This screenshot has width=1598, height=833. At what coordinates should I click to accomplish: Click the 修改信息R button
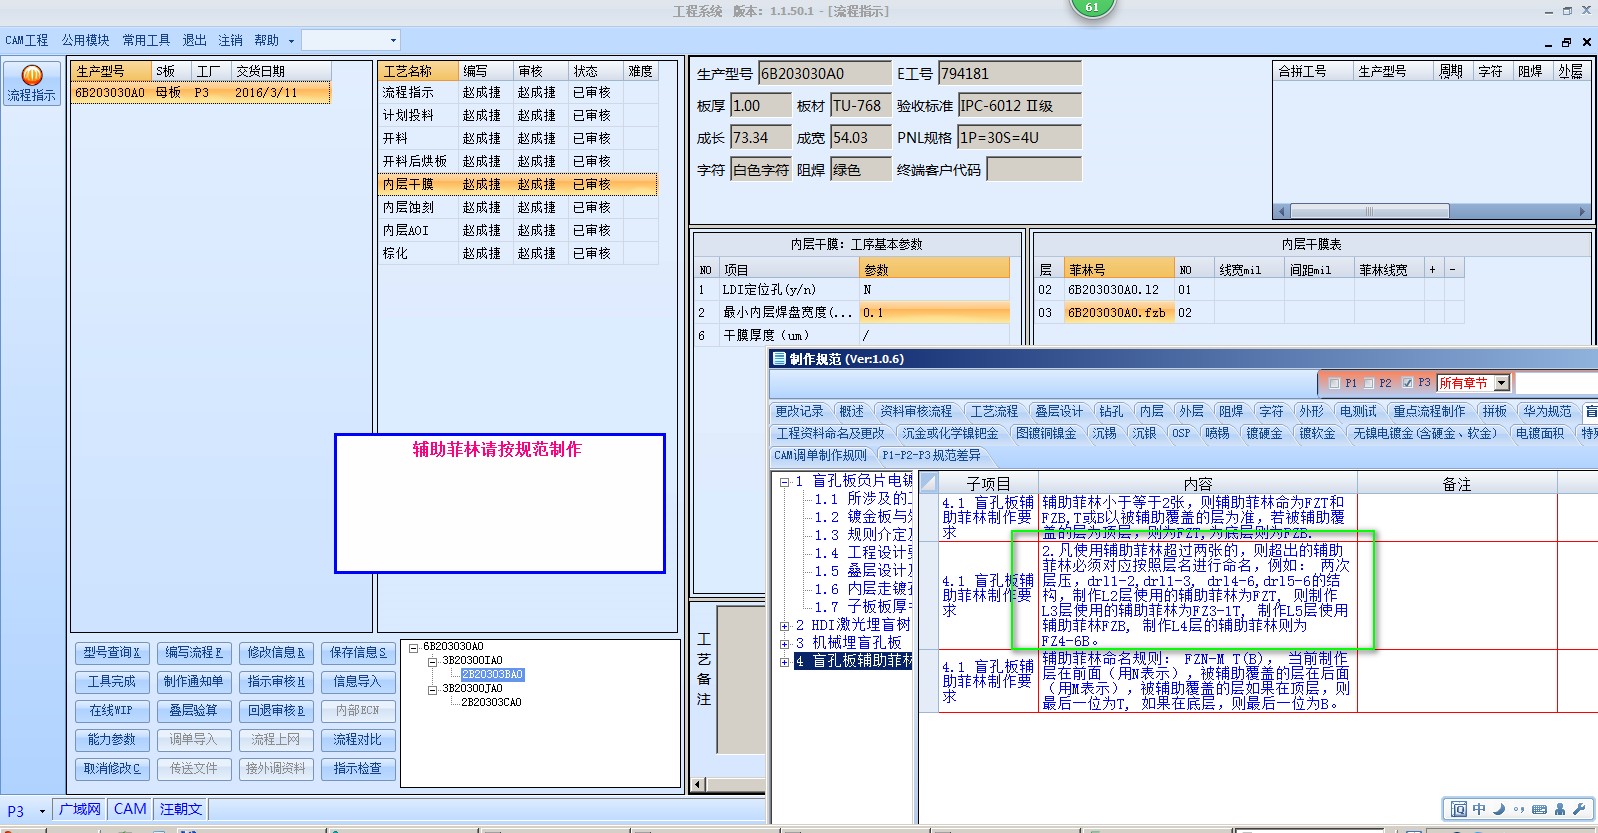(x=276, y=653)
